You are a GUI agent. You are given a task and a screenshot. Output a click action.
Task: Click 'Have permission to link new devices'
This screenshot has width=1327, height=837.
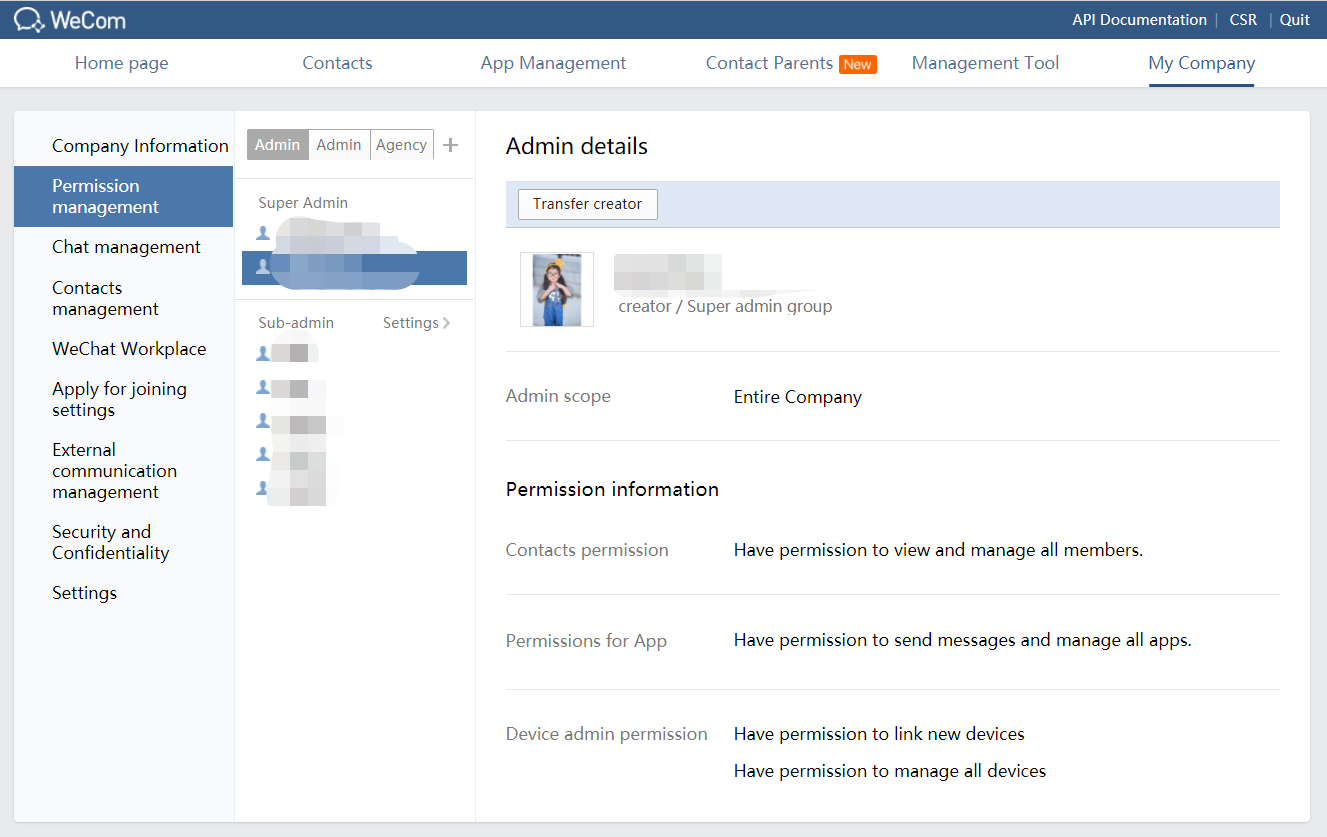tap(879, 734)
